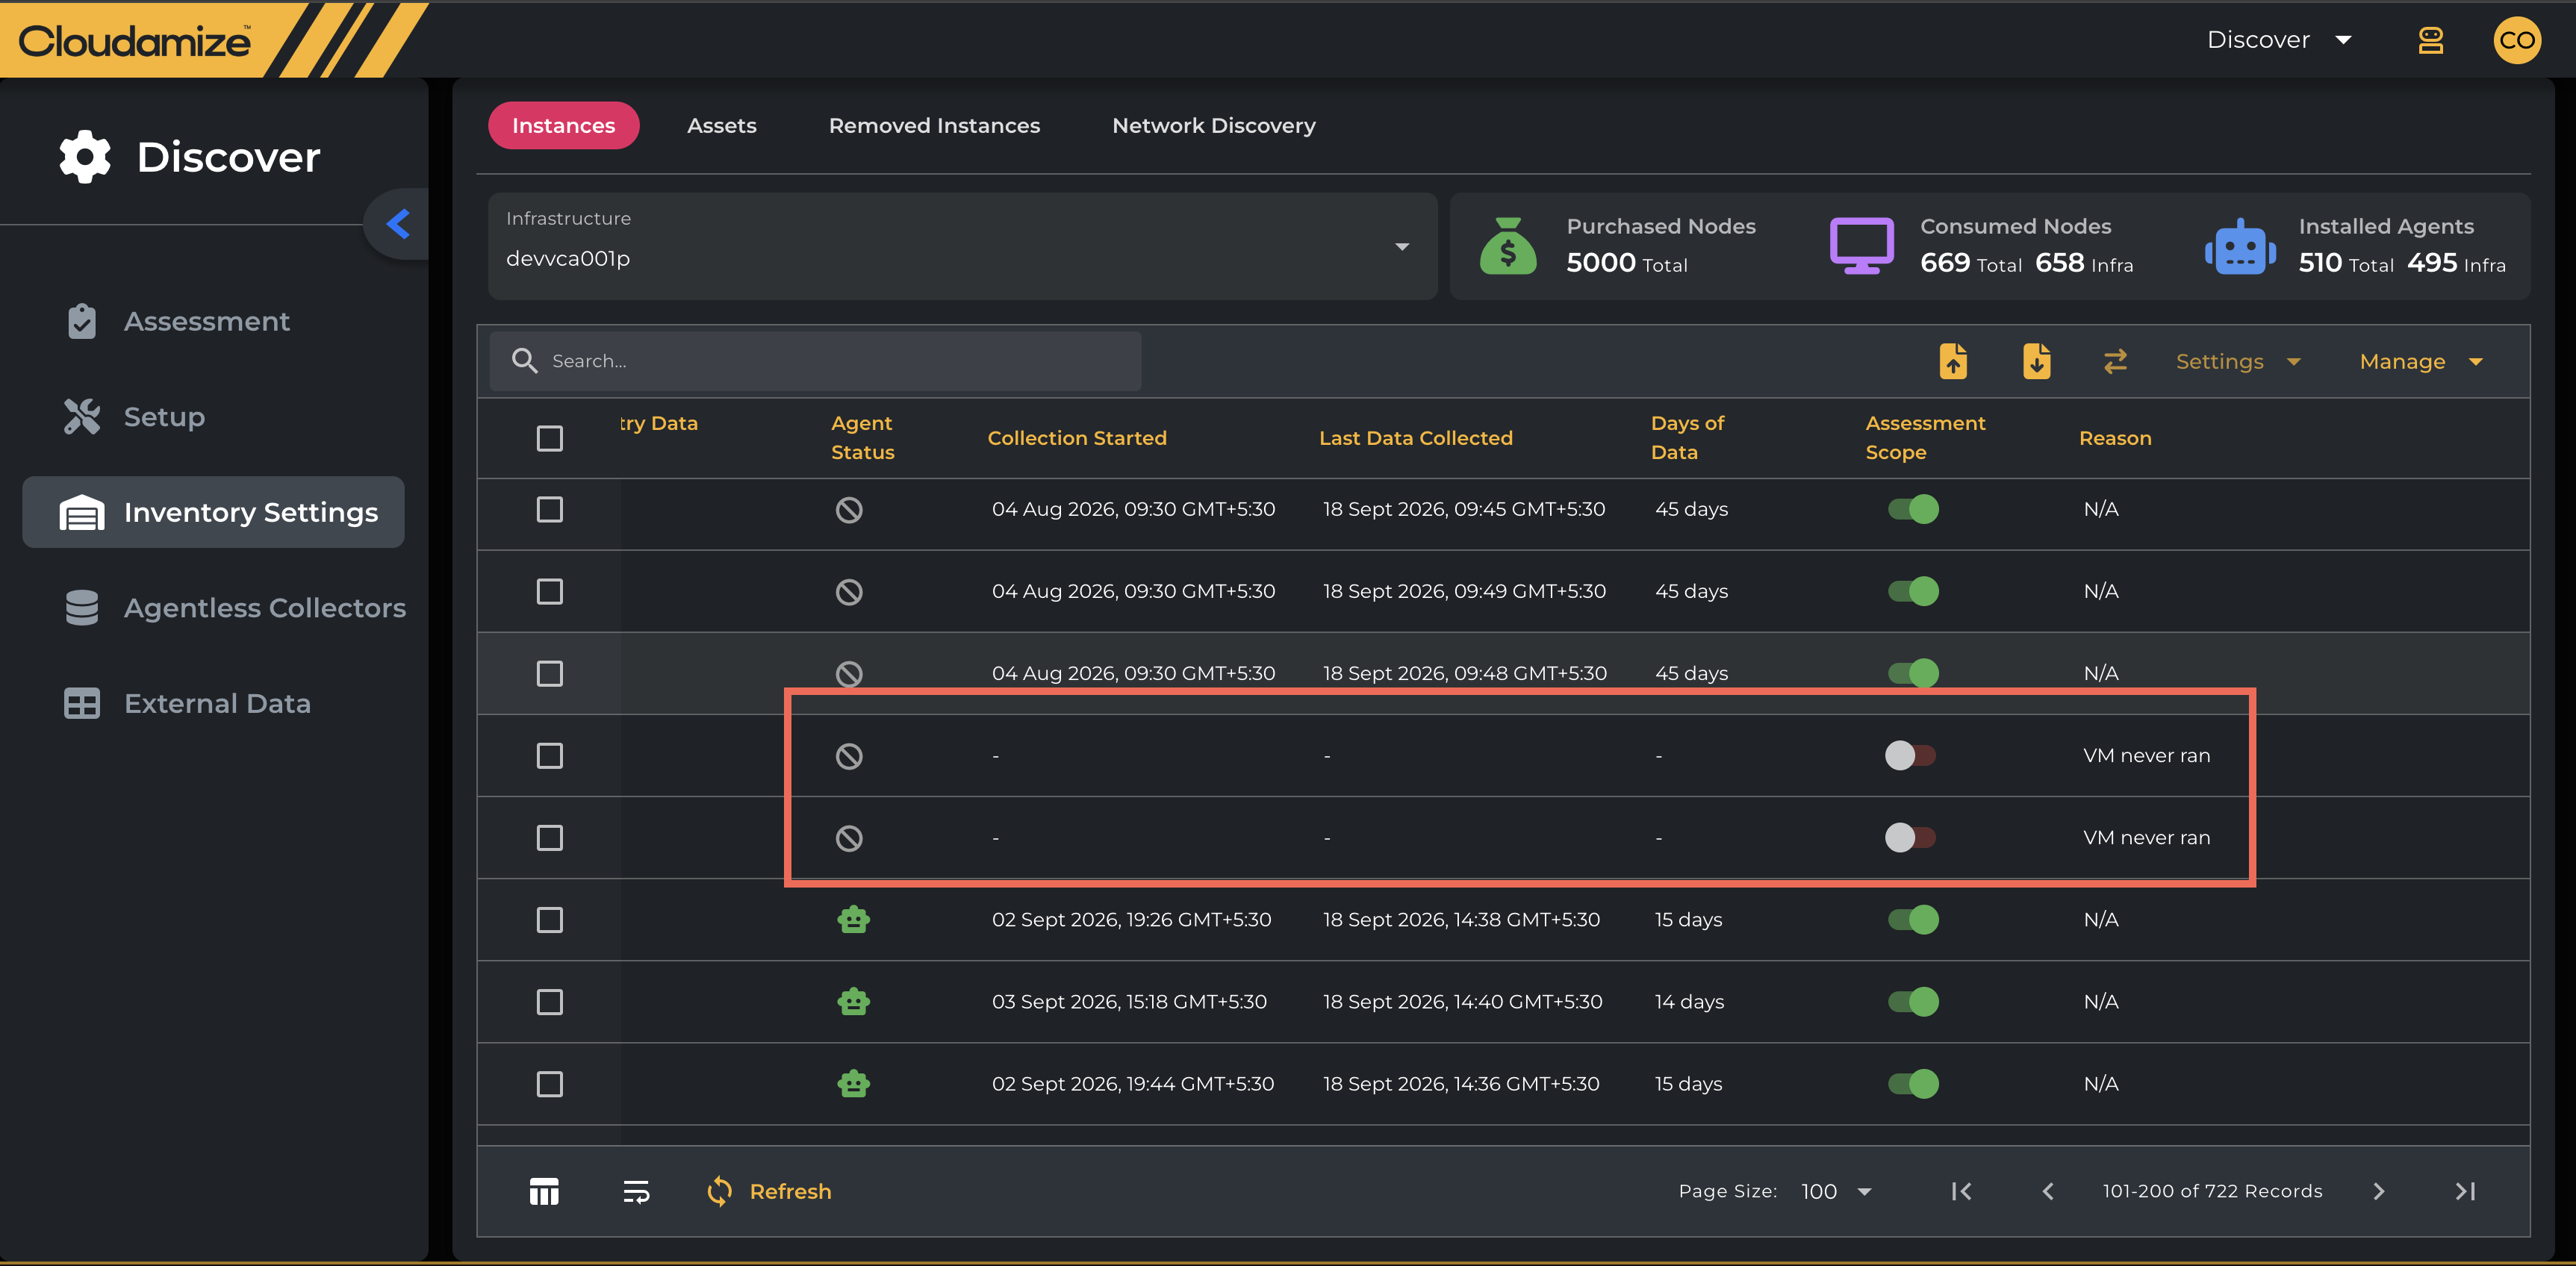Check the row collected at 14:40
The image size is (2576, 1266).
[549, 1001]
